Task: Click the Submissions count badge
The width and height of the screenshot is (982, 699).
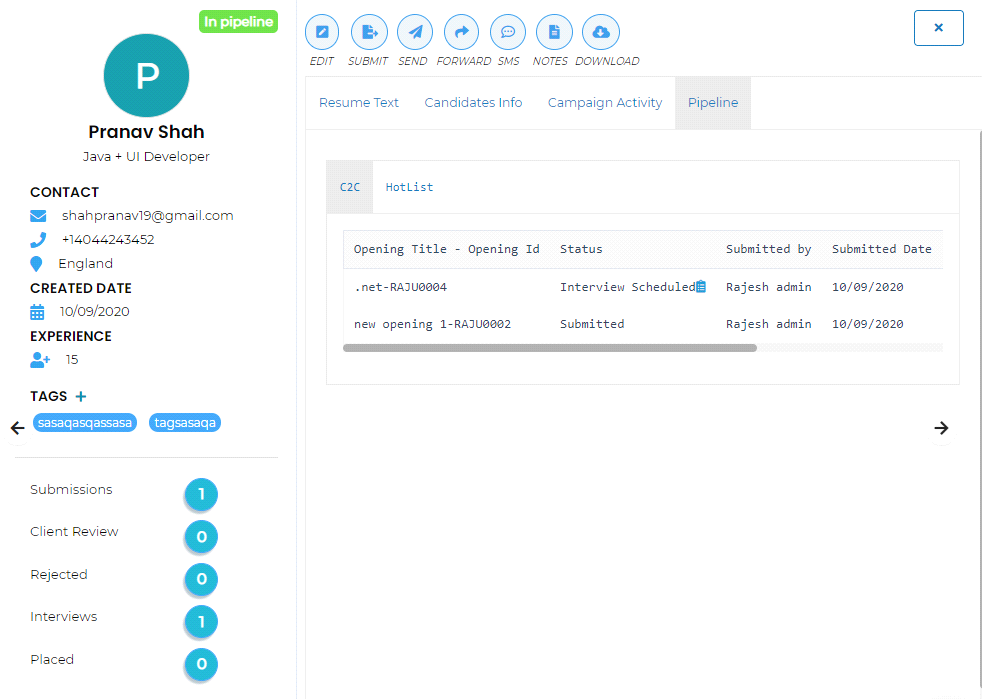Action: [201, 495]
